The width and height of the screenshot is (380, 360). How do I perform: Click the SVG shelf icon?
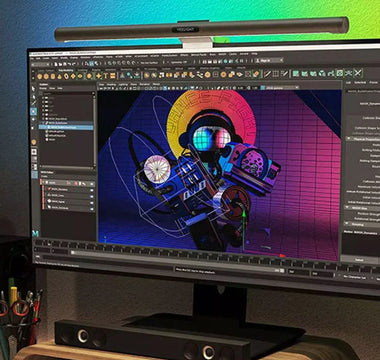coord(113,76)
